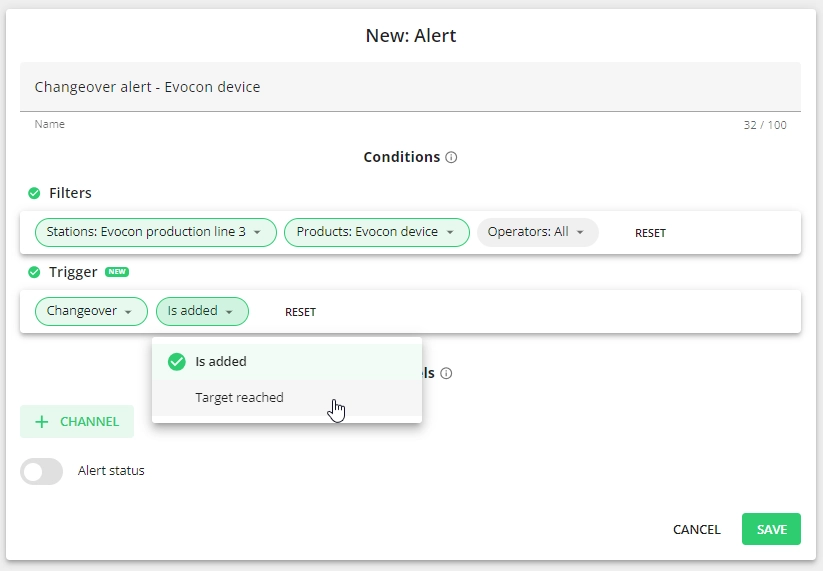Open the Products: Evocon device dropdown
823x571 pixels.
(x=377, y=232)
